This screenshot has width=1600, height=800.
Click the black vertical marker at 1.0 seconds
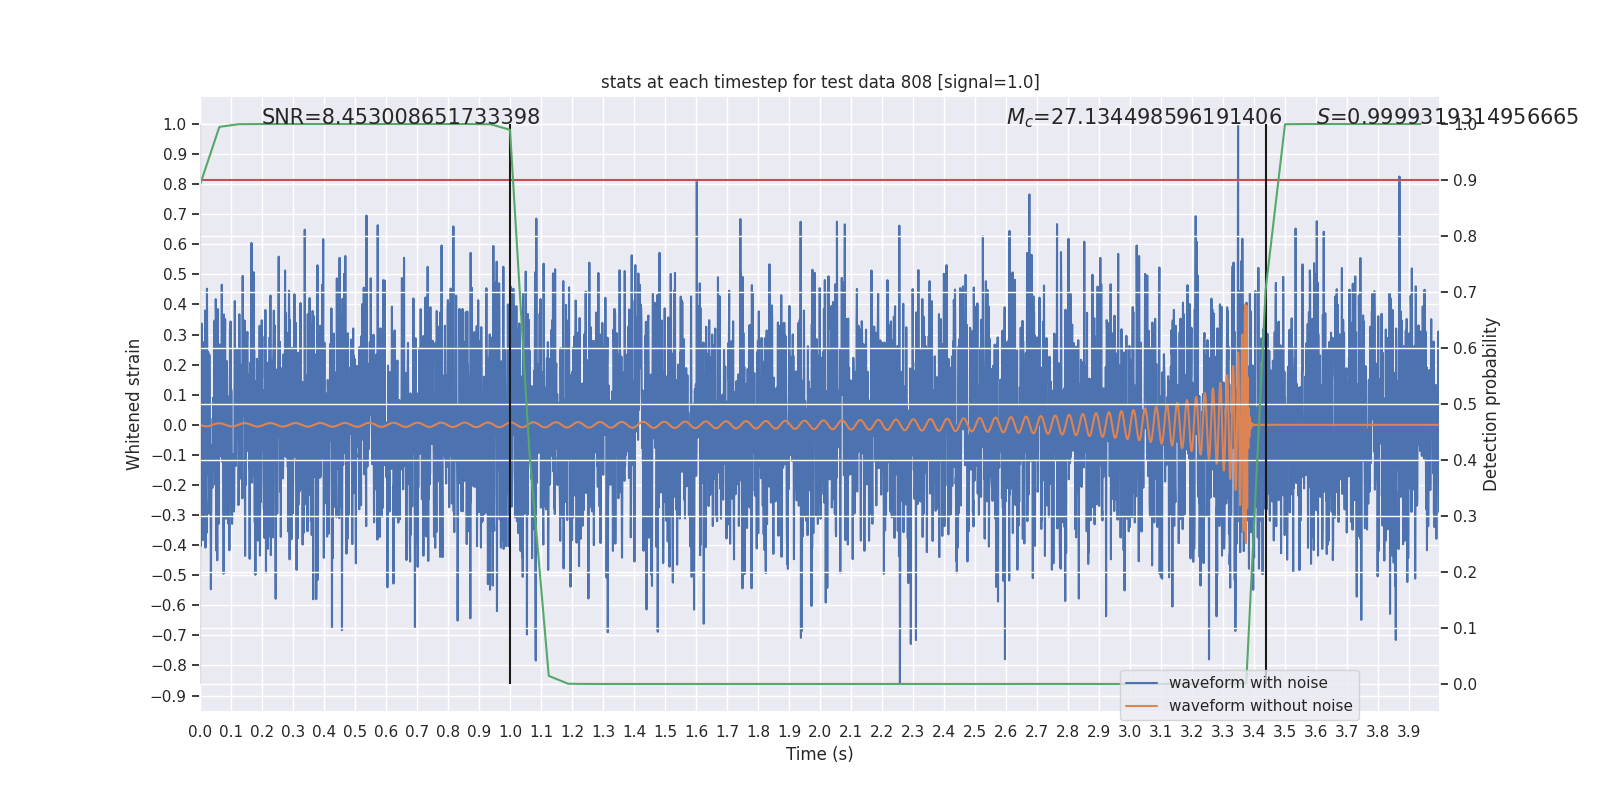(x=510, y=404)
